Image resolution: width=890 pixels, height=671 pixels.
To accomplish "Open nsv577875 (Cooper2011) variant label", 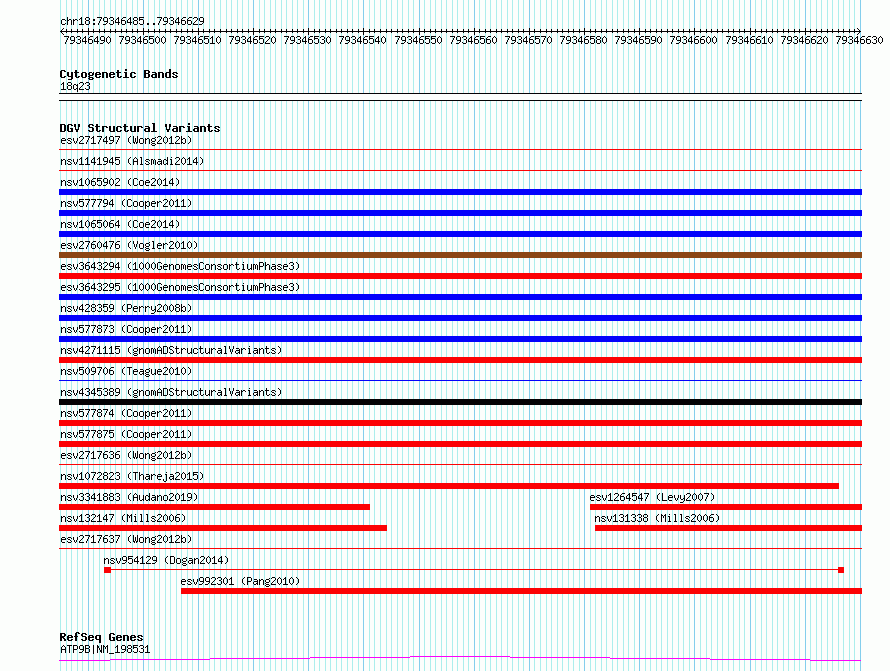I will 126,434.
